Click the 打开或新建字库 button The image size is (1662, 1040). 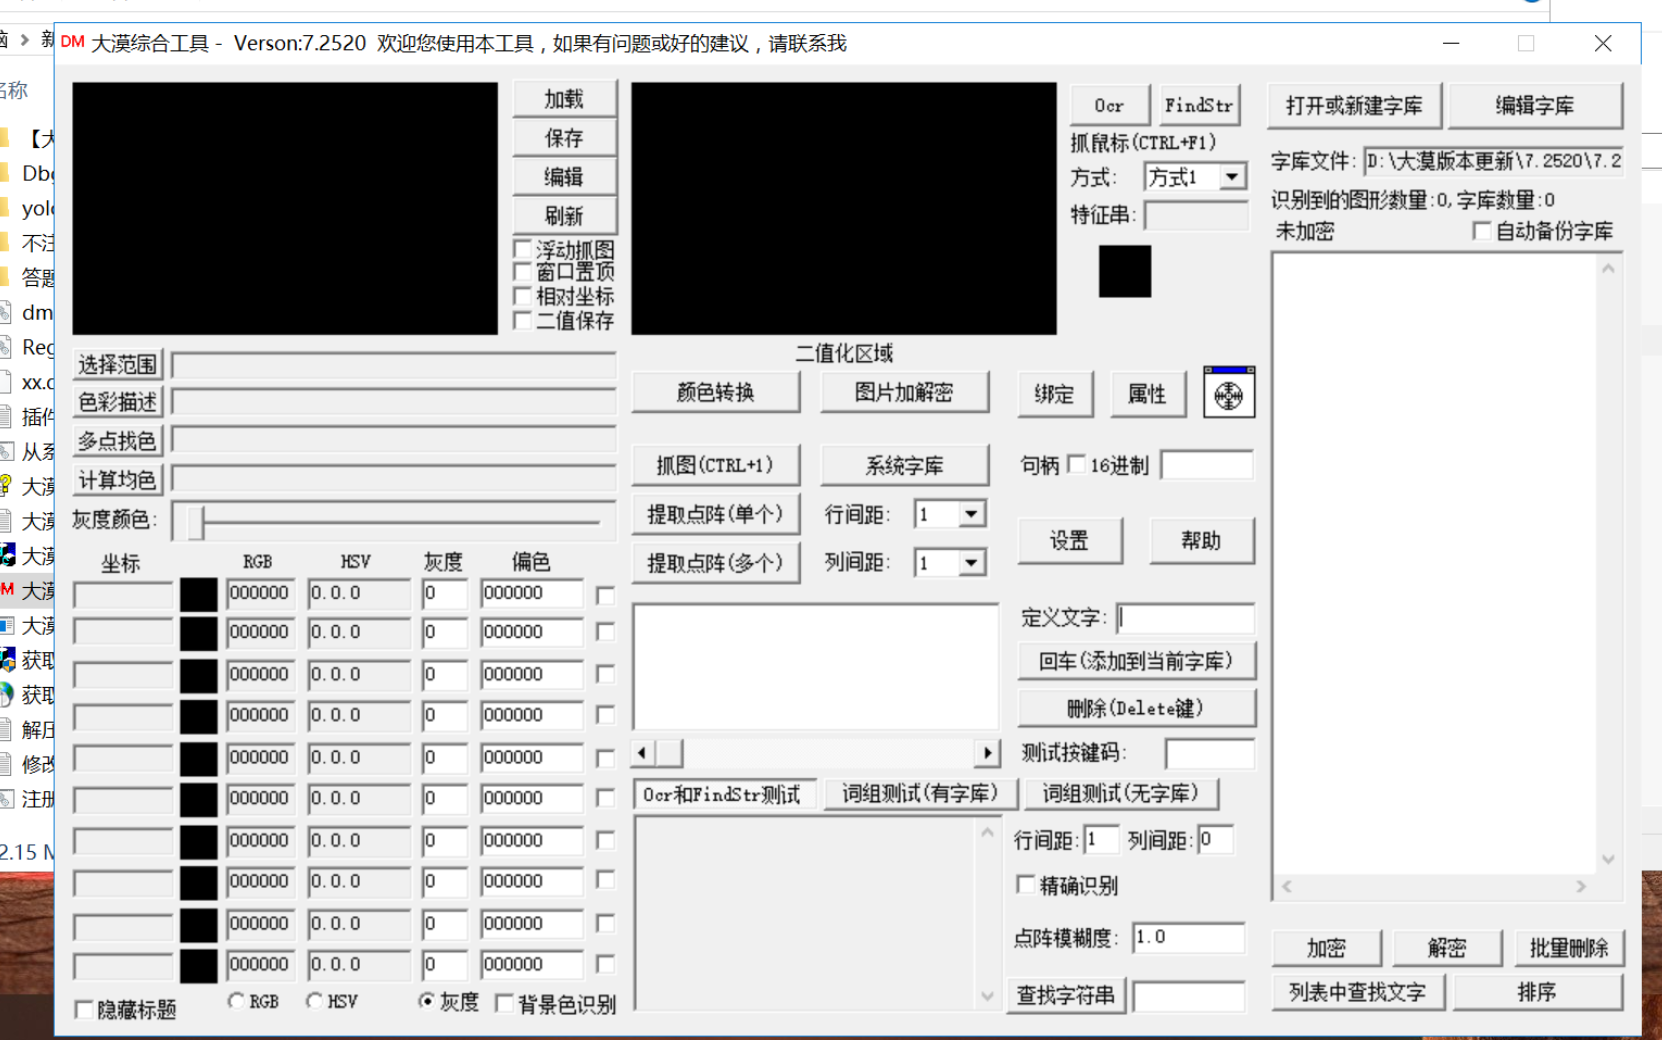pos(1354,105)
